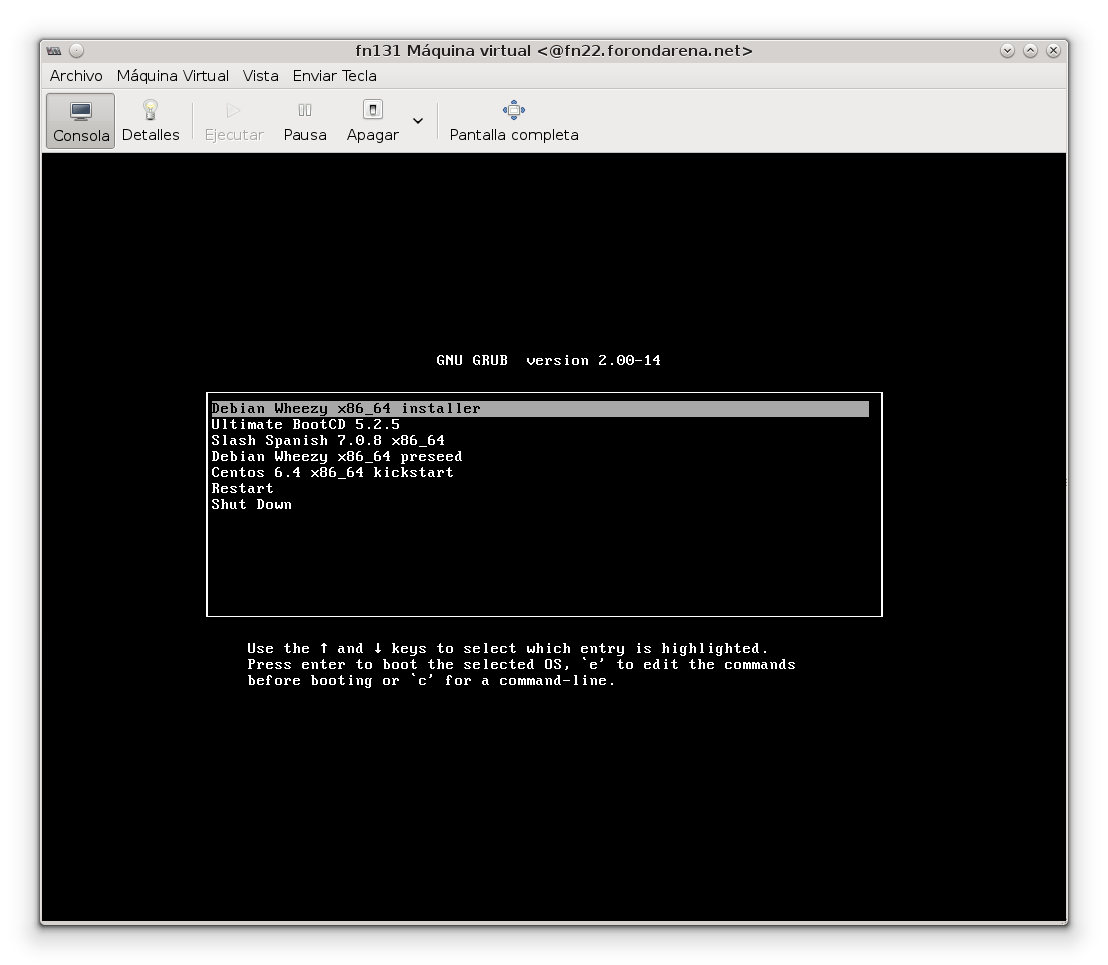This screenshot has width=1108, height=965.
Task: Select Slash Spanish 7.0.8 x86_64 entry
Action: coord(540,441)
